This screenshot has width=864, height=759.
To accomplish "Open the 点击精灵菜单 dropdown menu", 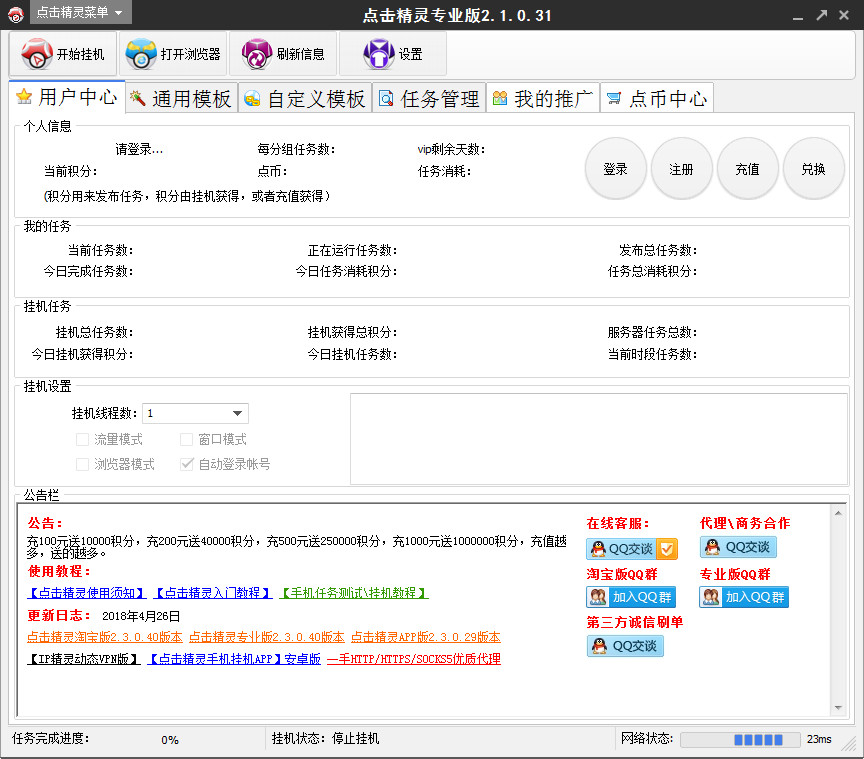I will [79, 13].
